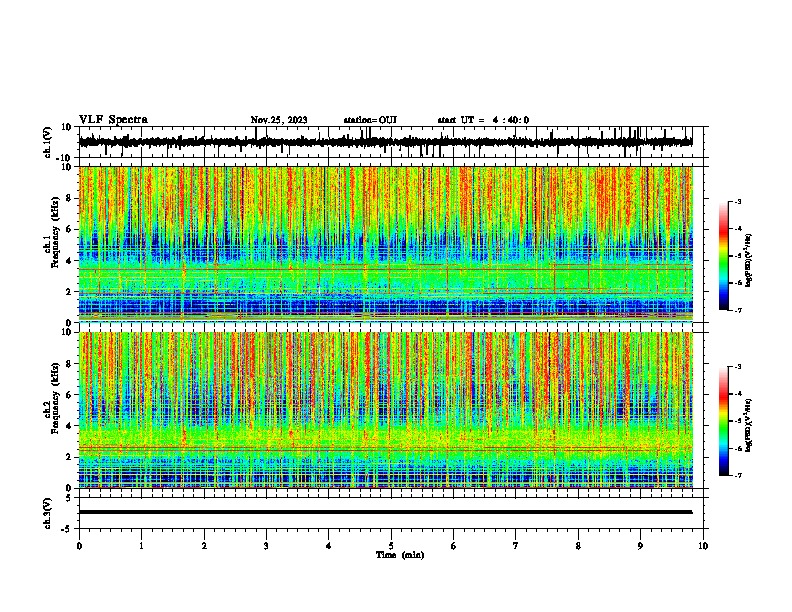This screenshot has width=792, height=612.
Task: Click inside the ch.2 spectrogram plot
Action: coord(385,410)
